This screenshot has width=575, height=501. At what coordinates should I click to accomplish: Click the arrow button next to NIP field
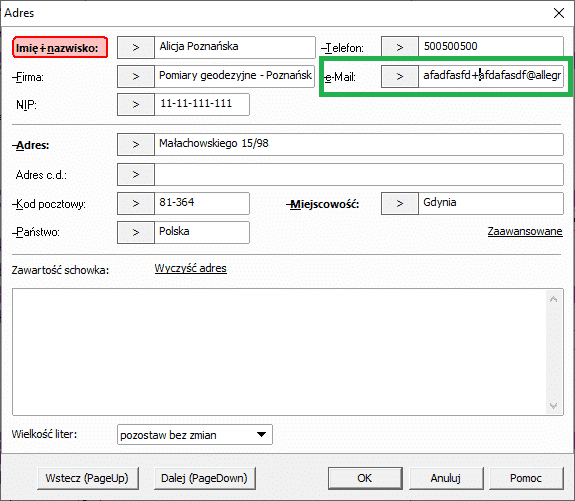tap(136, 105)
